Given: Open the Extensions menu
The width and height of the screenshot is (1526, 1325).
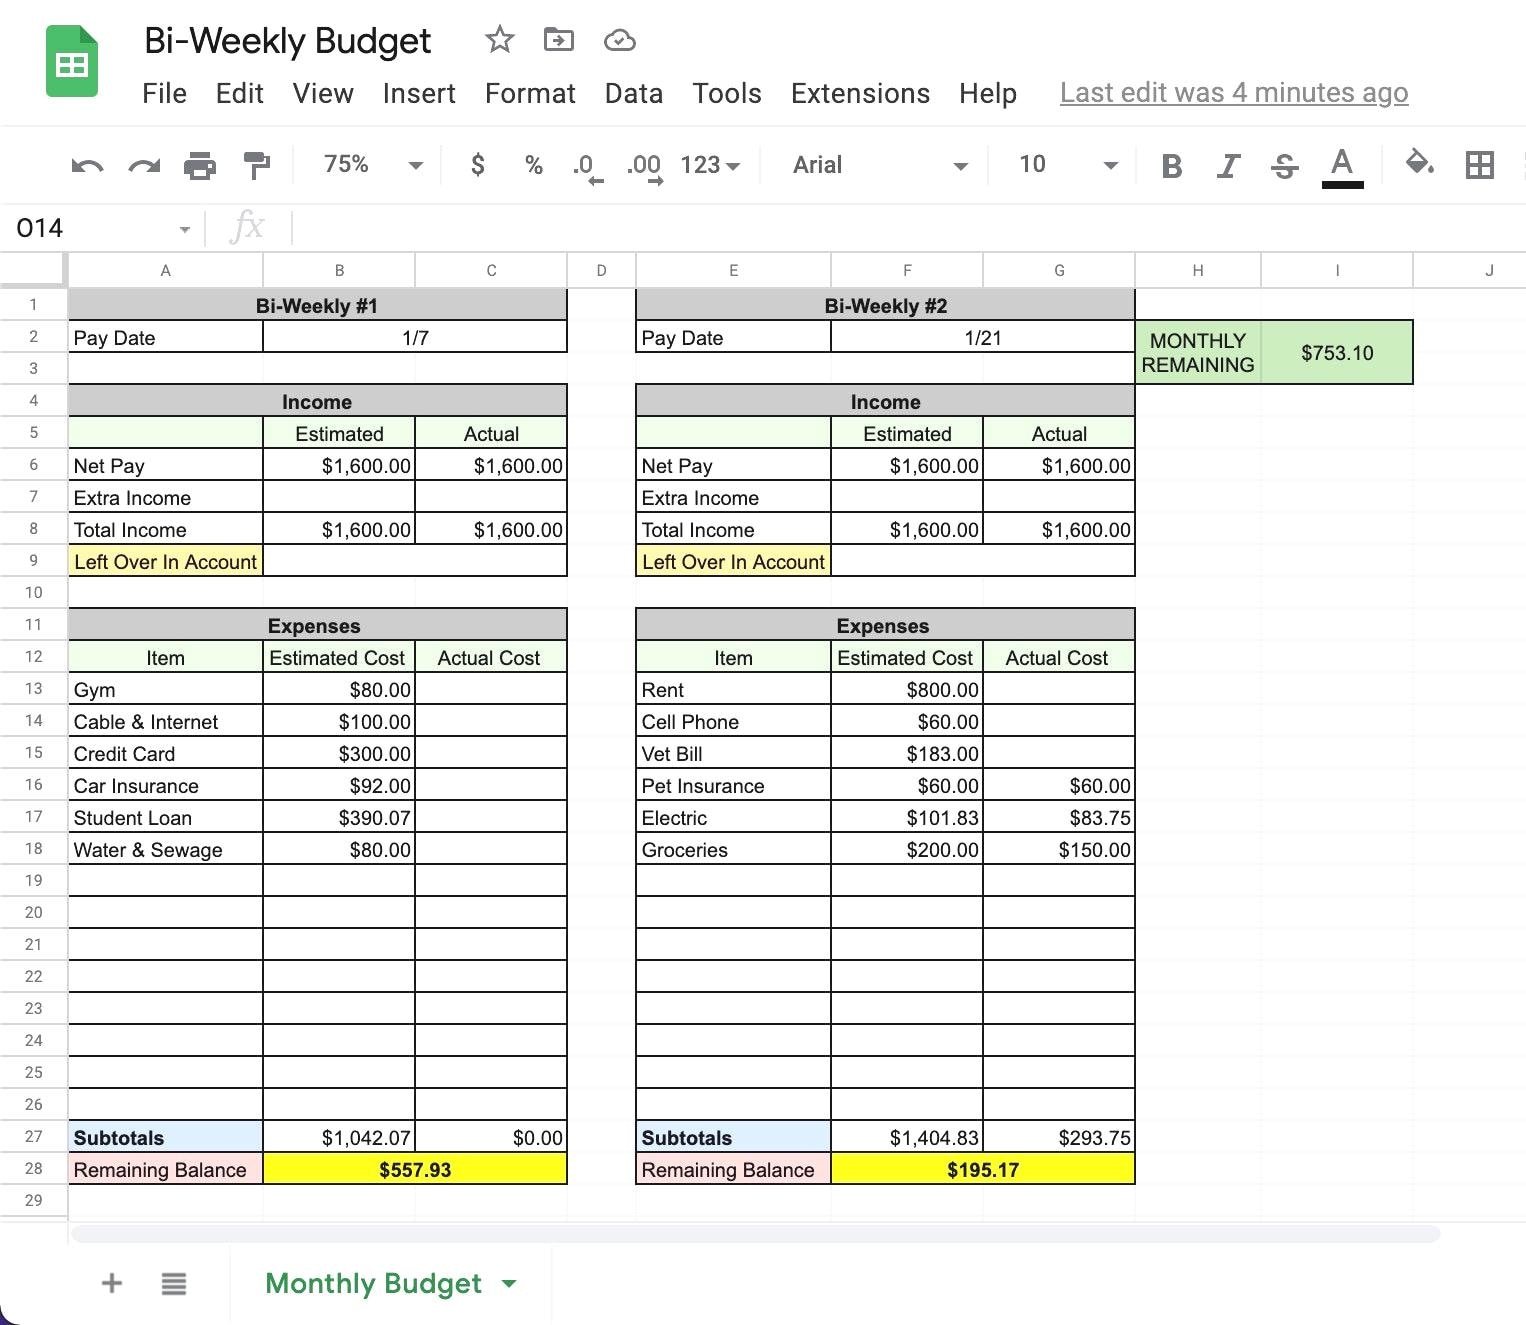Looking at the screenshot, I should (x=859, y=93).
